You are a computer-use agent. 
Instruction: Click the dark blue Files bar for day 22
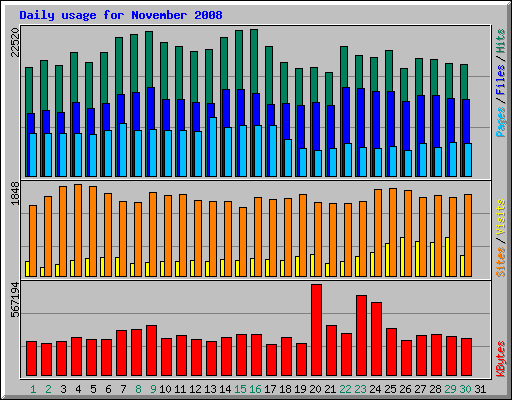(346, 115)
